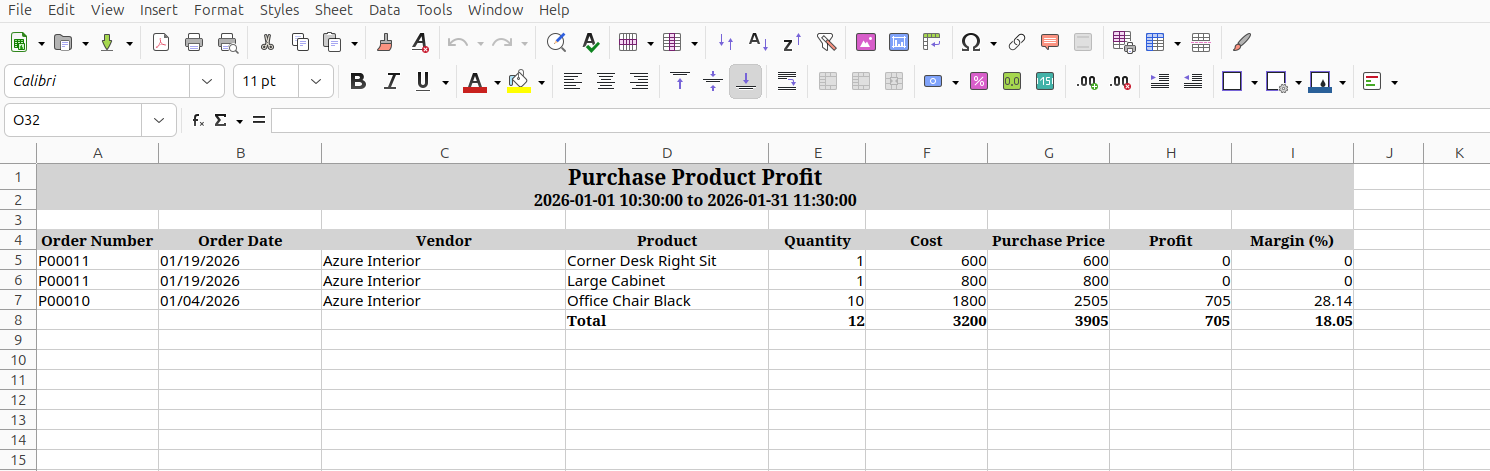Screen dimensions: 1490x471
Task: Open Borders dropdown arrow
Action: pos(1254,82)
